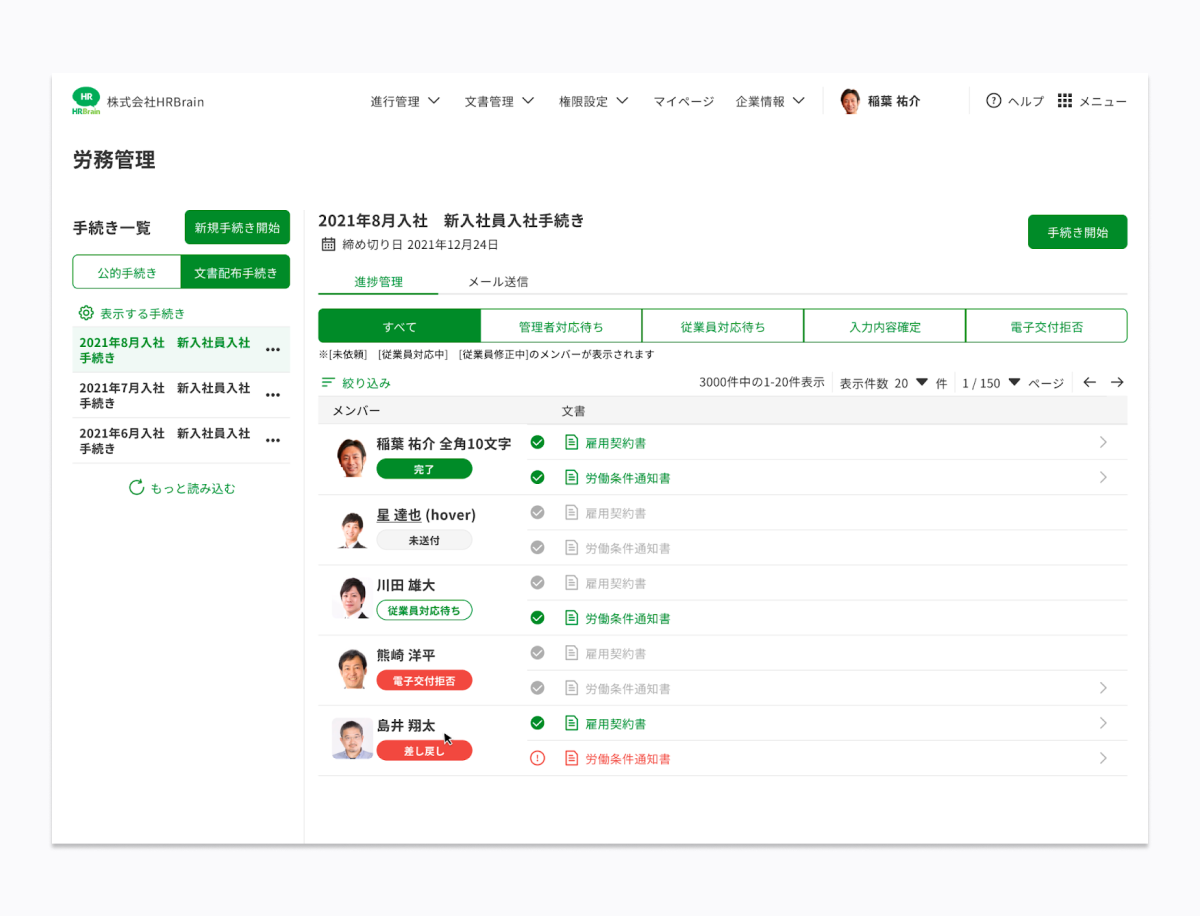
Task: Click the HRBrain logo
Action: pos(86,99)
